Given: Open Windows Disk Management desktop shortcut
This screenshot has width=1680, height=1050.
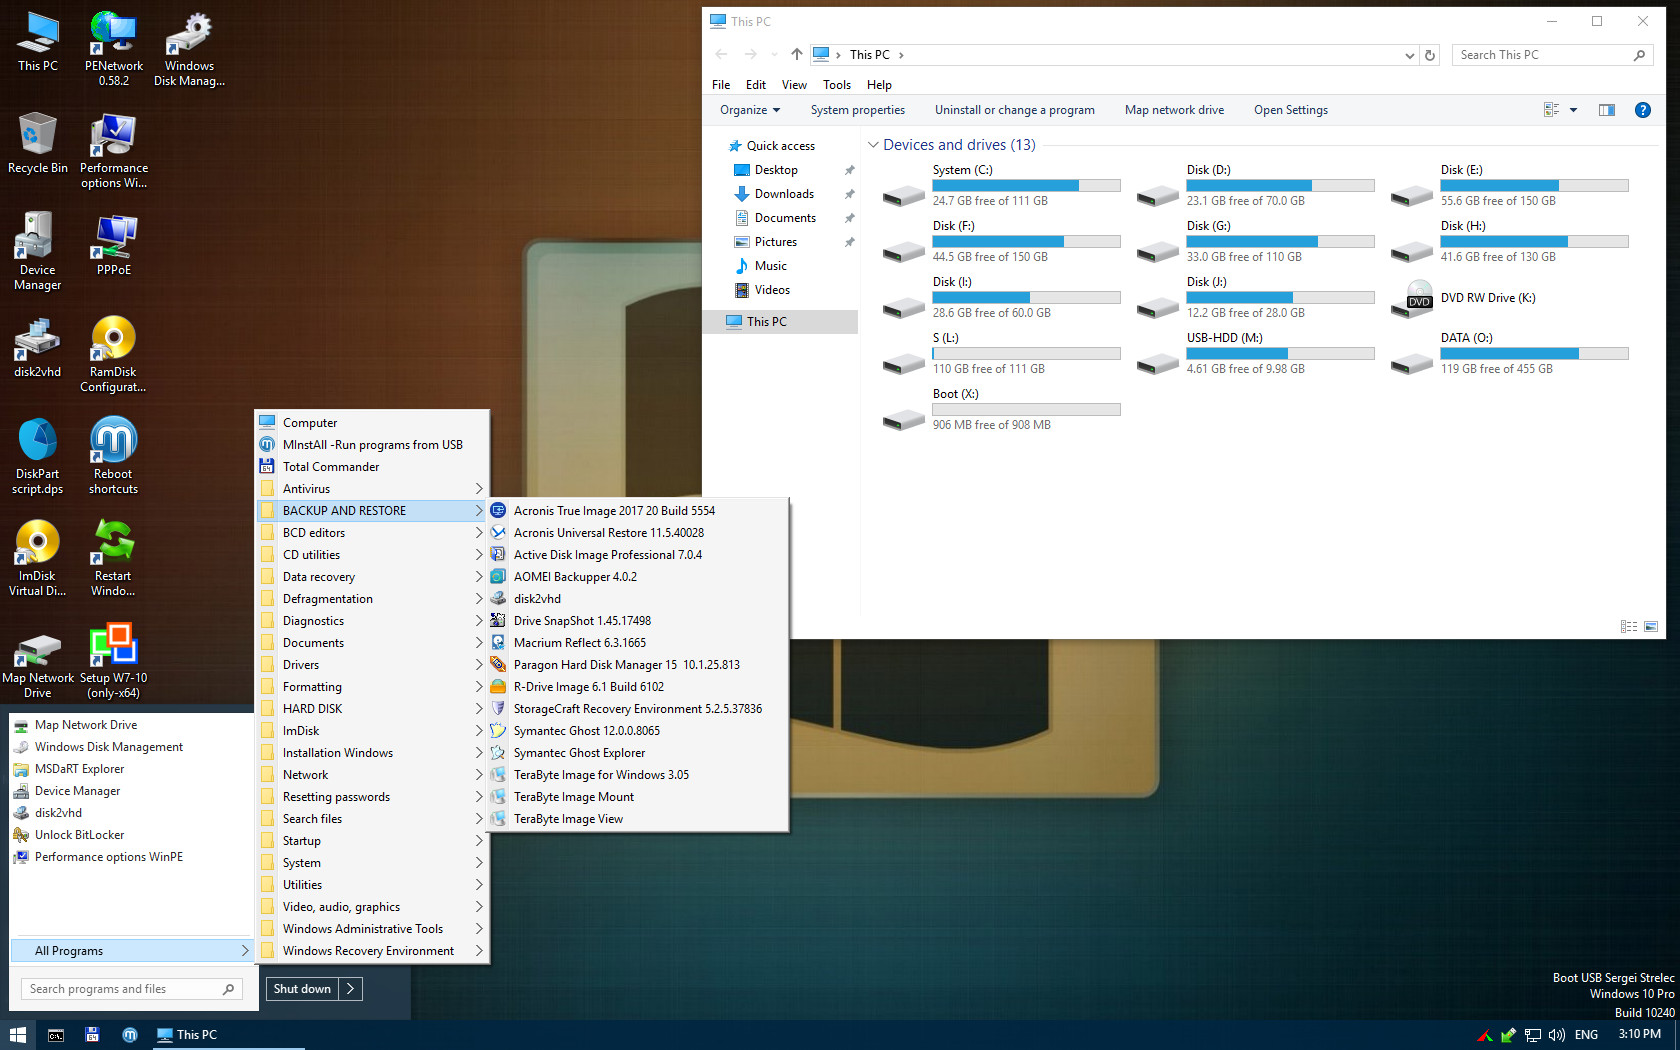Looking at the screenshot, I should [189, 48].
